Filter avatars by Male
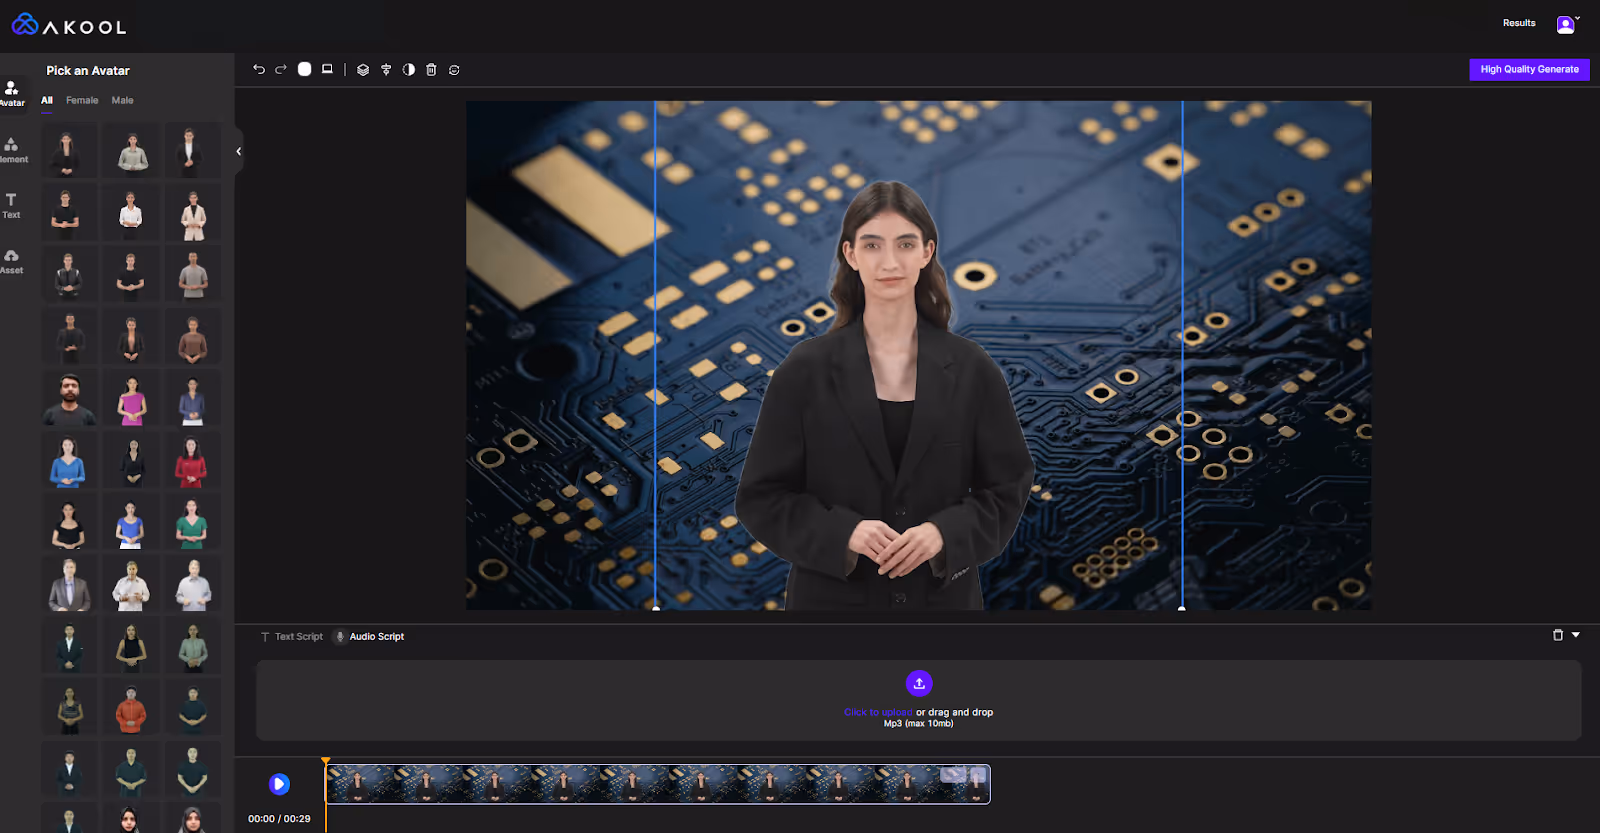 click(122, 100)
